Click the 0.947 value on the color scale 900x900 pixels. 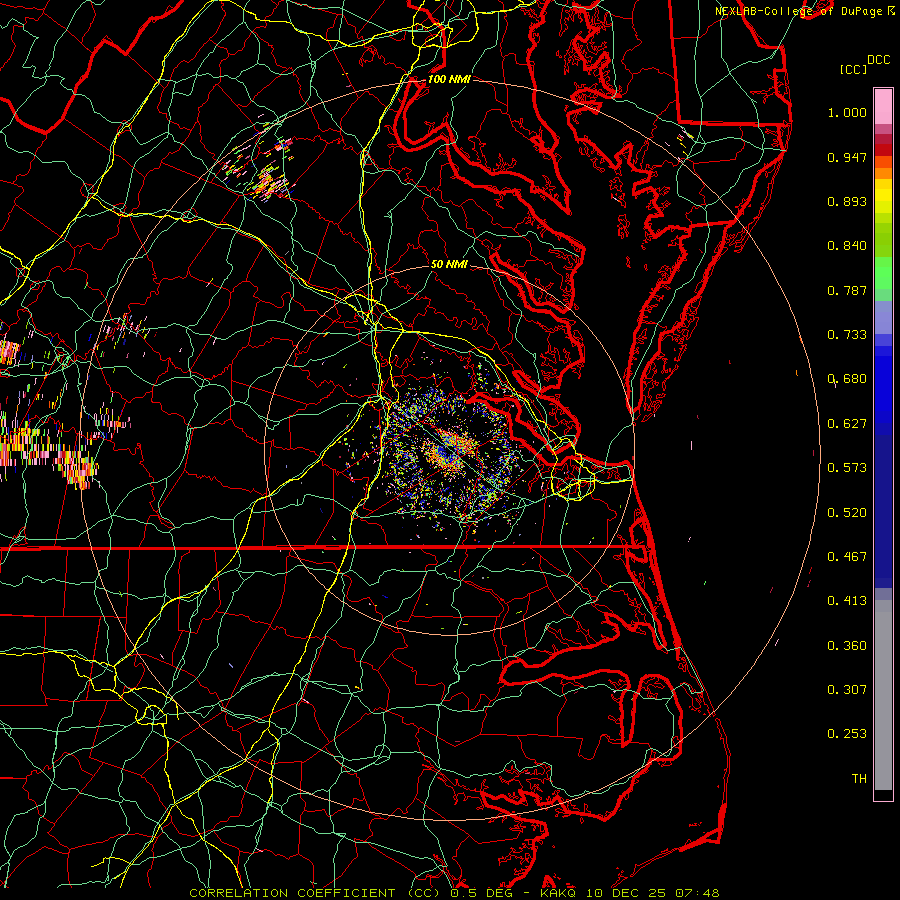point(847,157)
